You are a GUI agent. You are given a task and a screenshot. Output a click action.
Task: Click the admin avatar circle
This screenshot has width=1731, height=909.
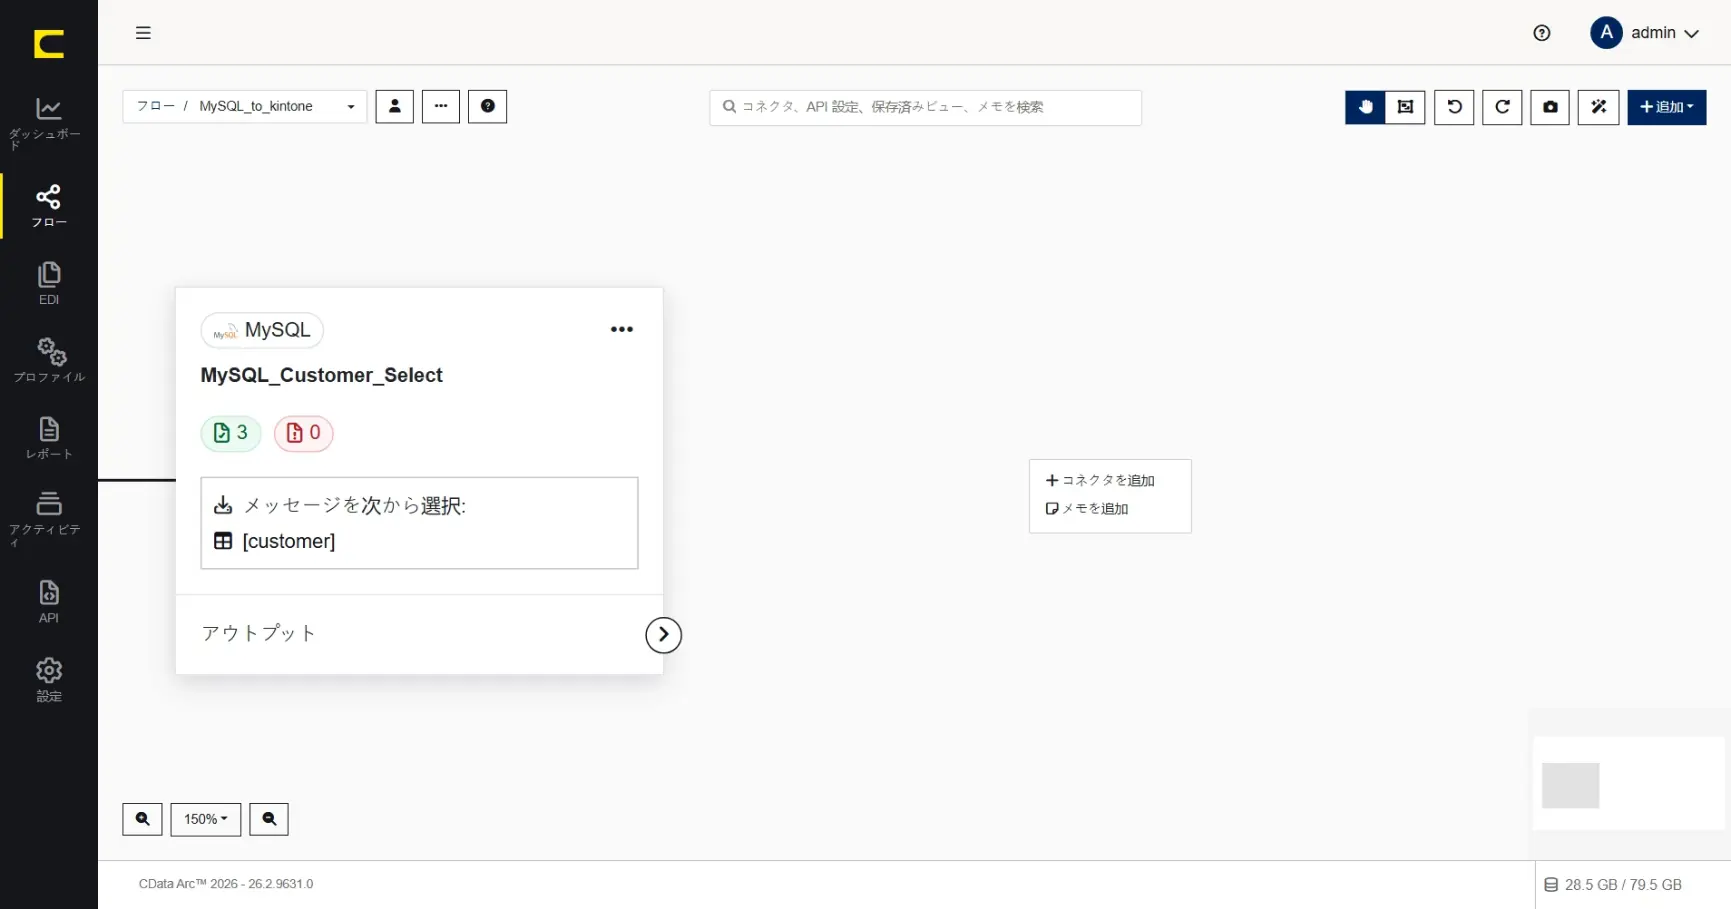pyautogui.click(x=1605, y=33)
